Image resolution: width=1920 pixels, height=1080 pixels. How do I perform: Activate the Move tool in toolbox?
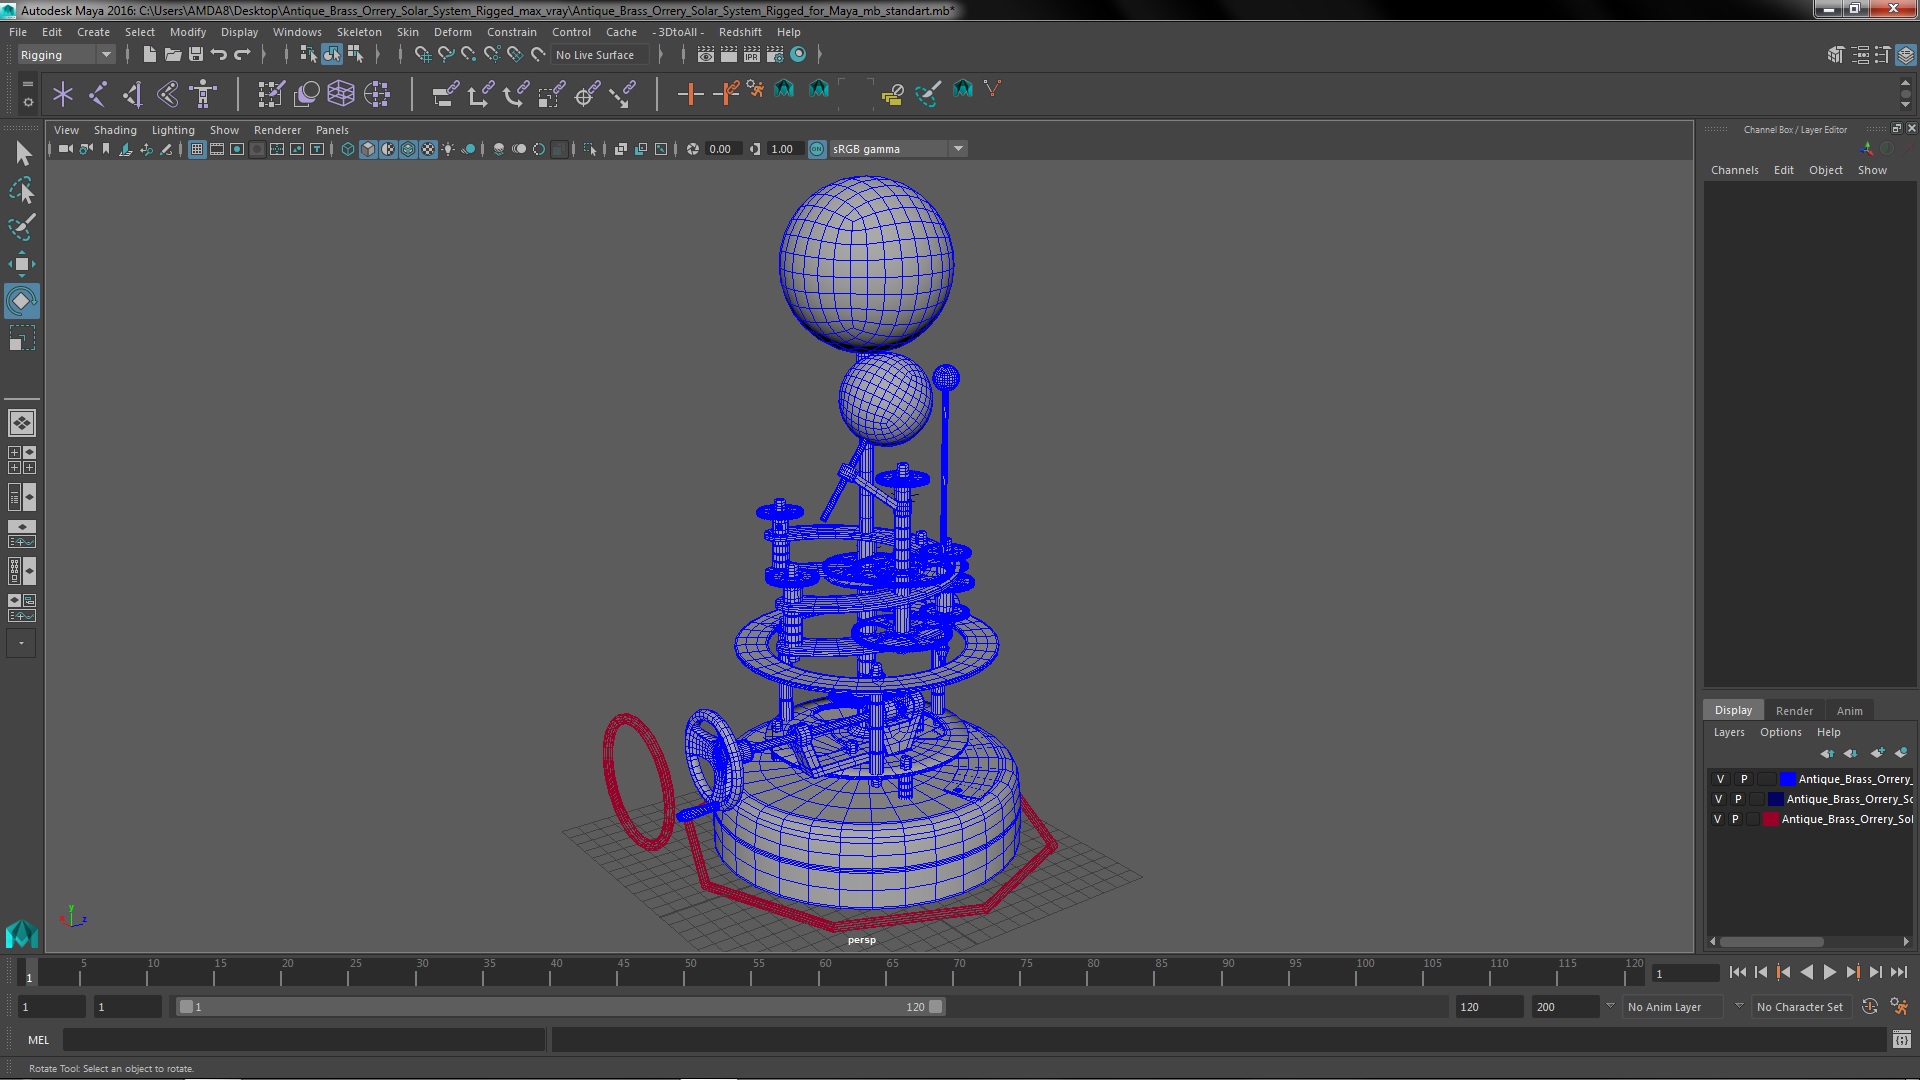click(22, 264)
